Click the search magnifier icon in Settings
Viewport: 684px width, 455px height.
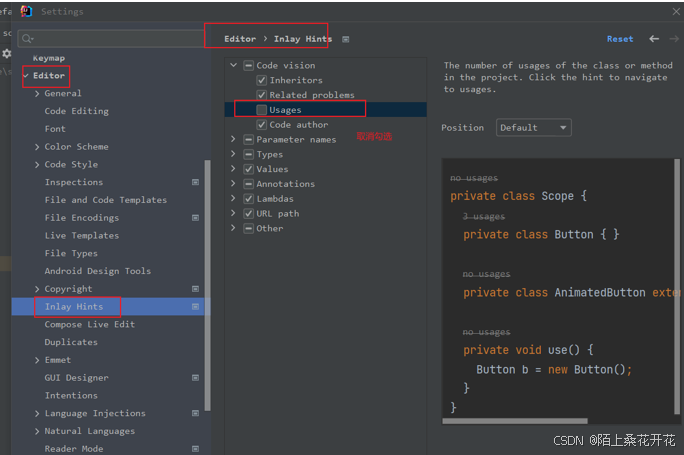(27, 39)
